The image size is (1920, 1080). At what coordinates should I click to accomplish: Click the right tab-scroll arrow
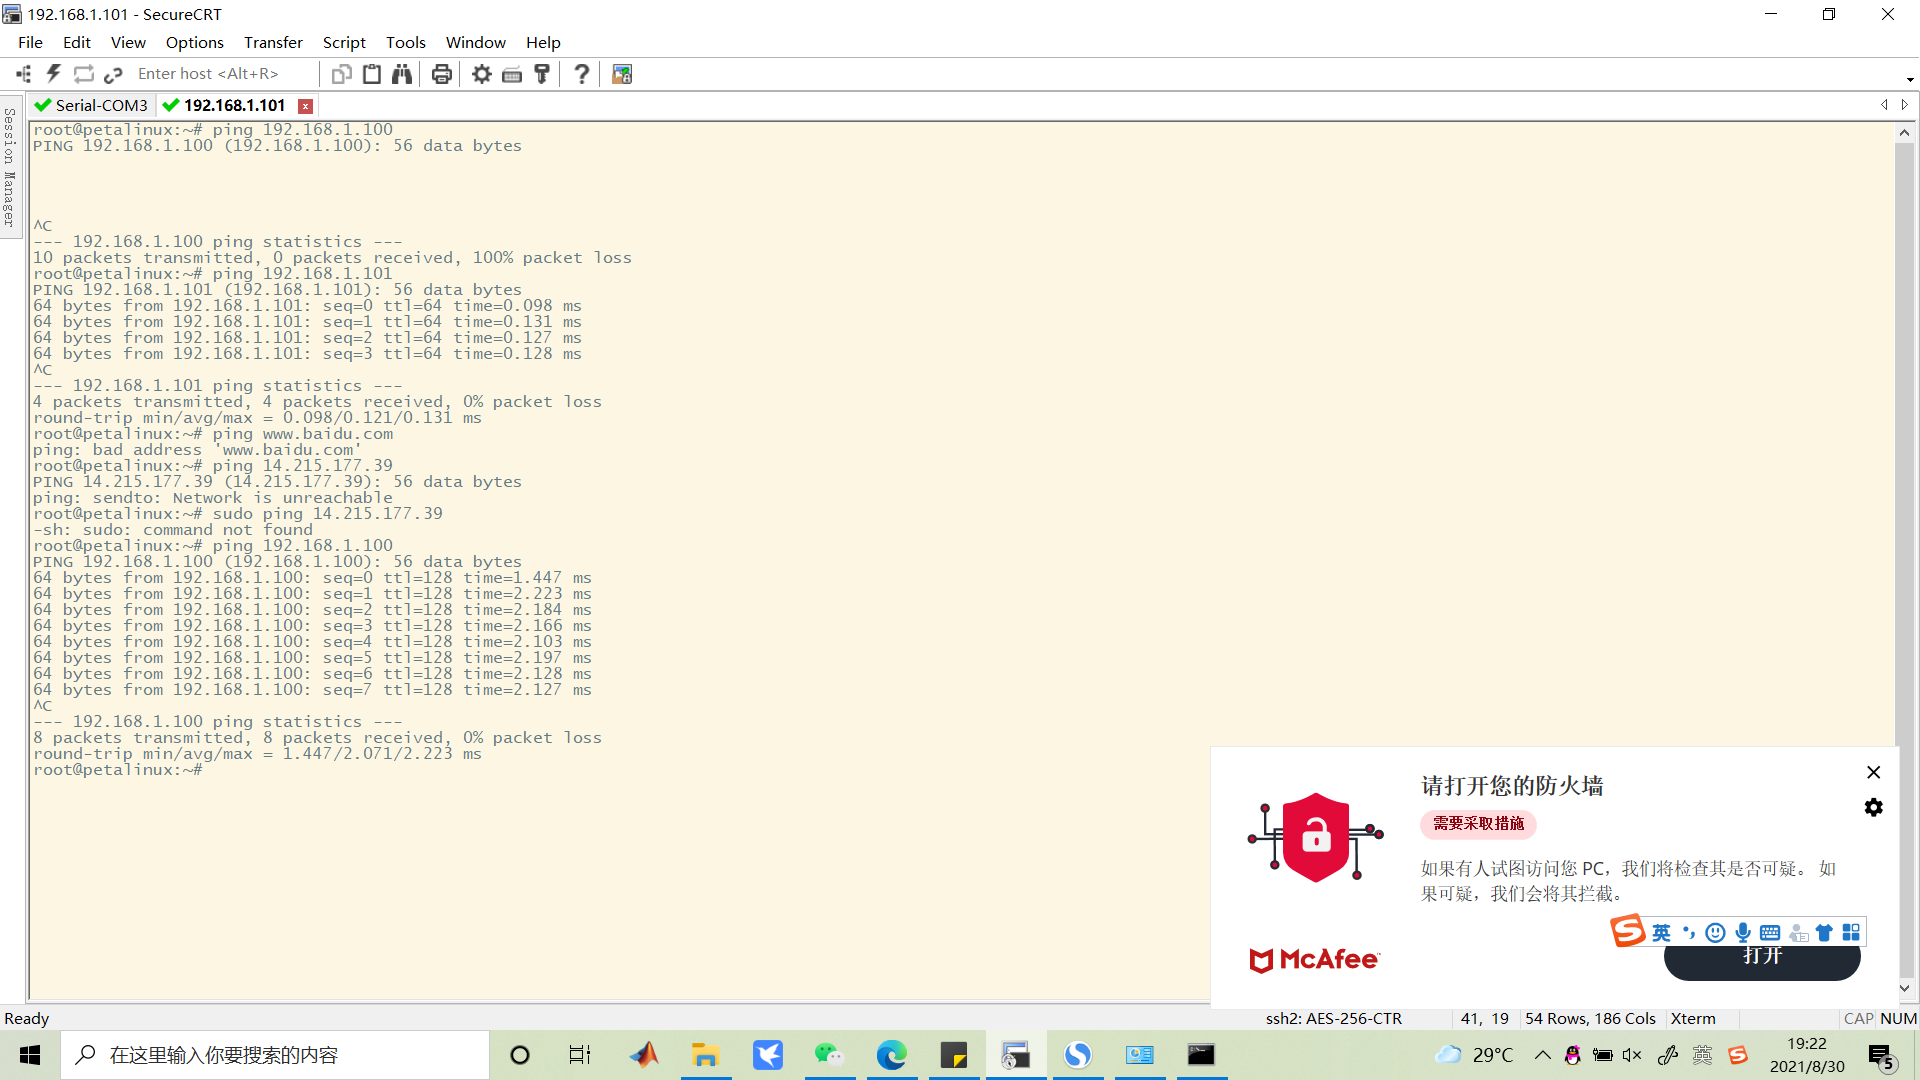(x=1904, y=105)
